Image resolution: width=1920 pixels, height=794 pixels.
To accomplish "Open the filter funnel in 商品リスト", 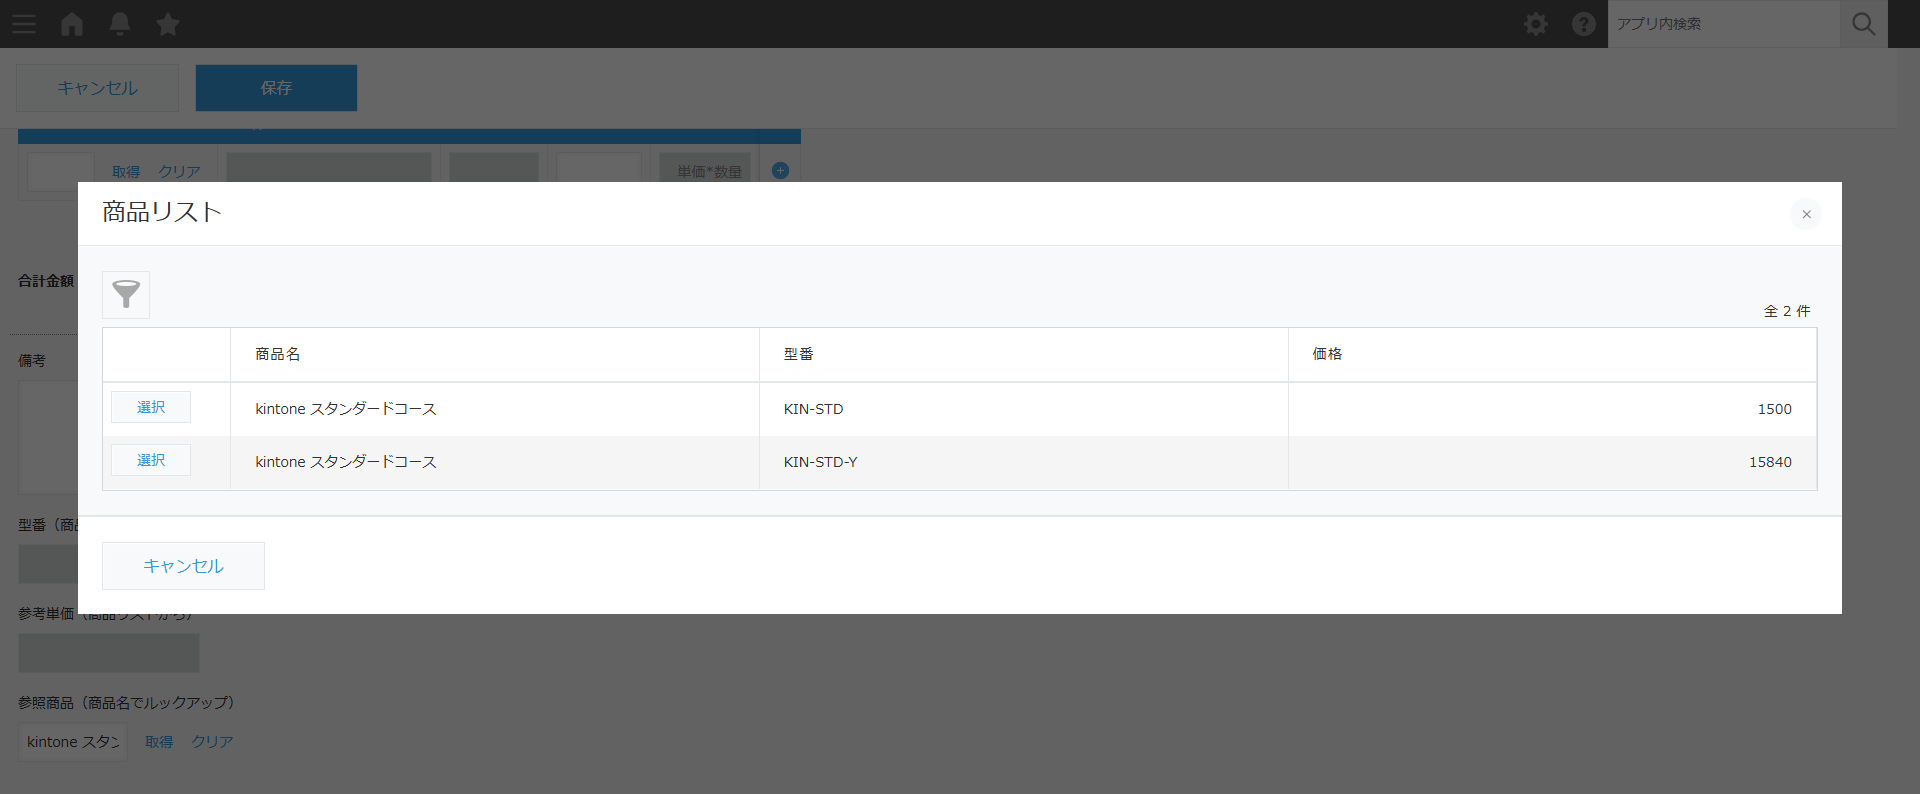I will pyautogui.click(x=126, y=295).
